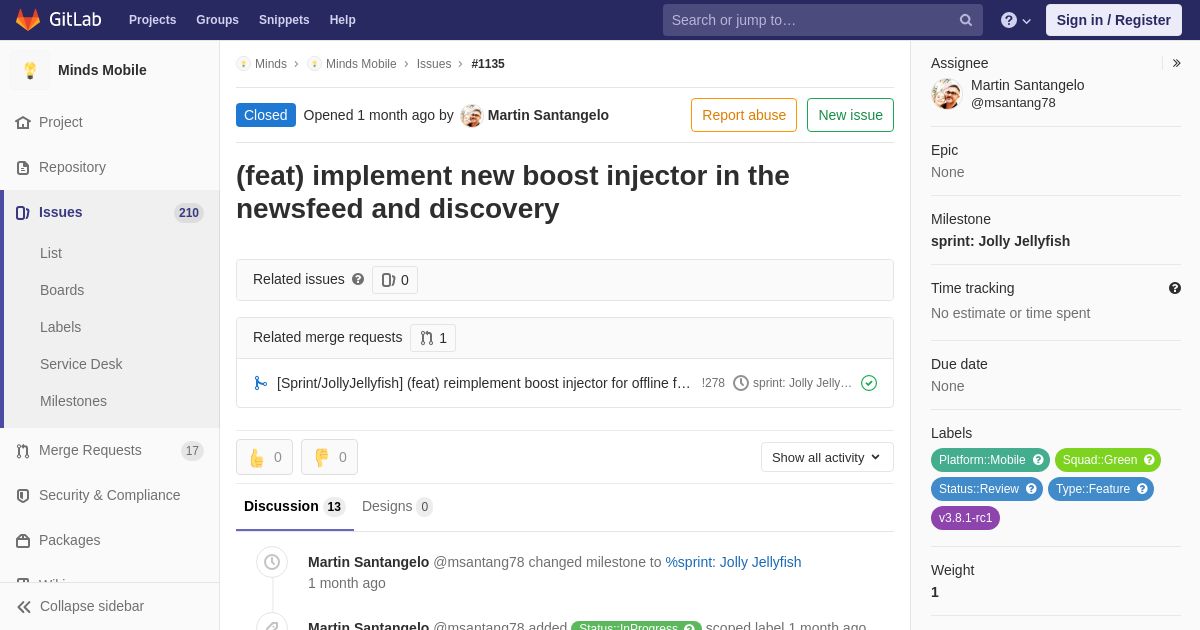
Task: Open issue Boards
Action: (62, 290)
